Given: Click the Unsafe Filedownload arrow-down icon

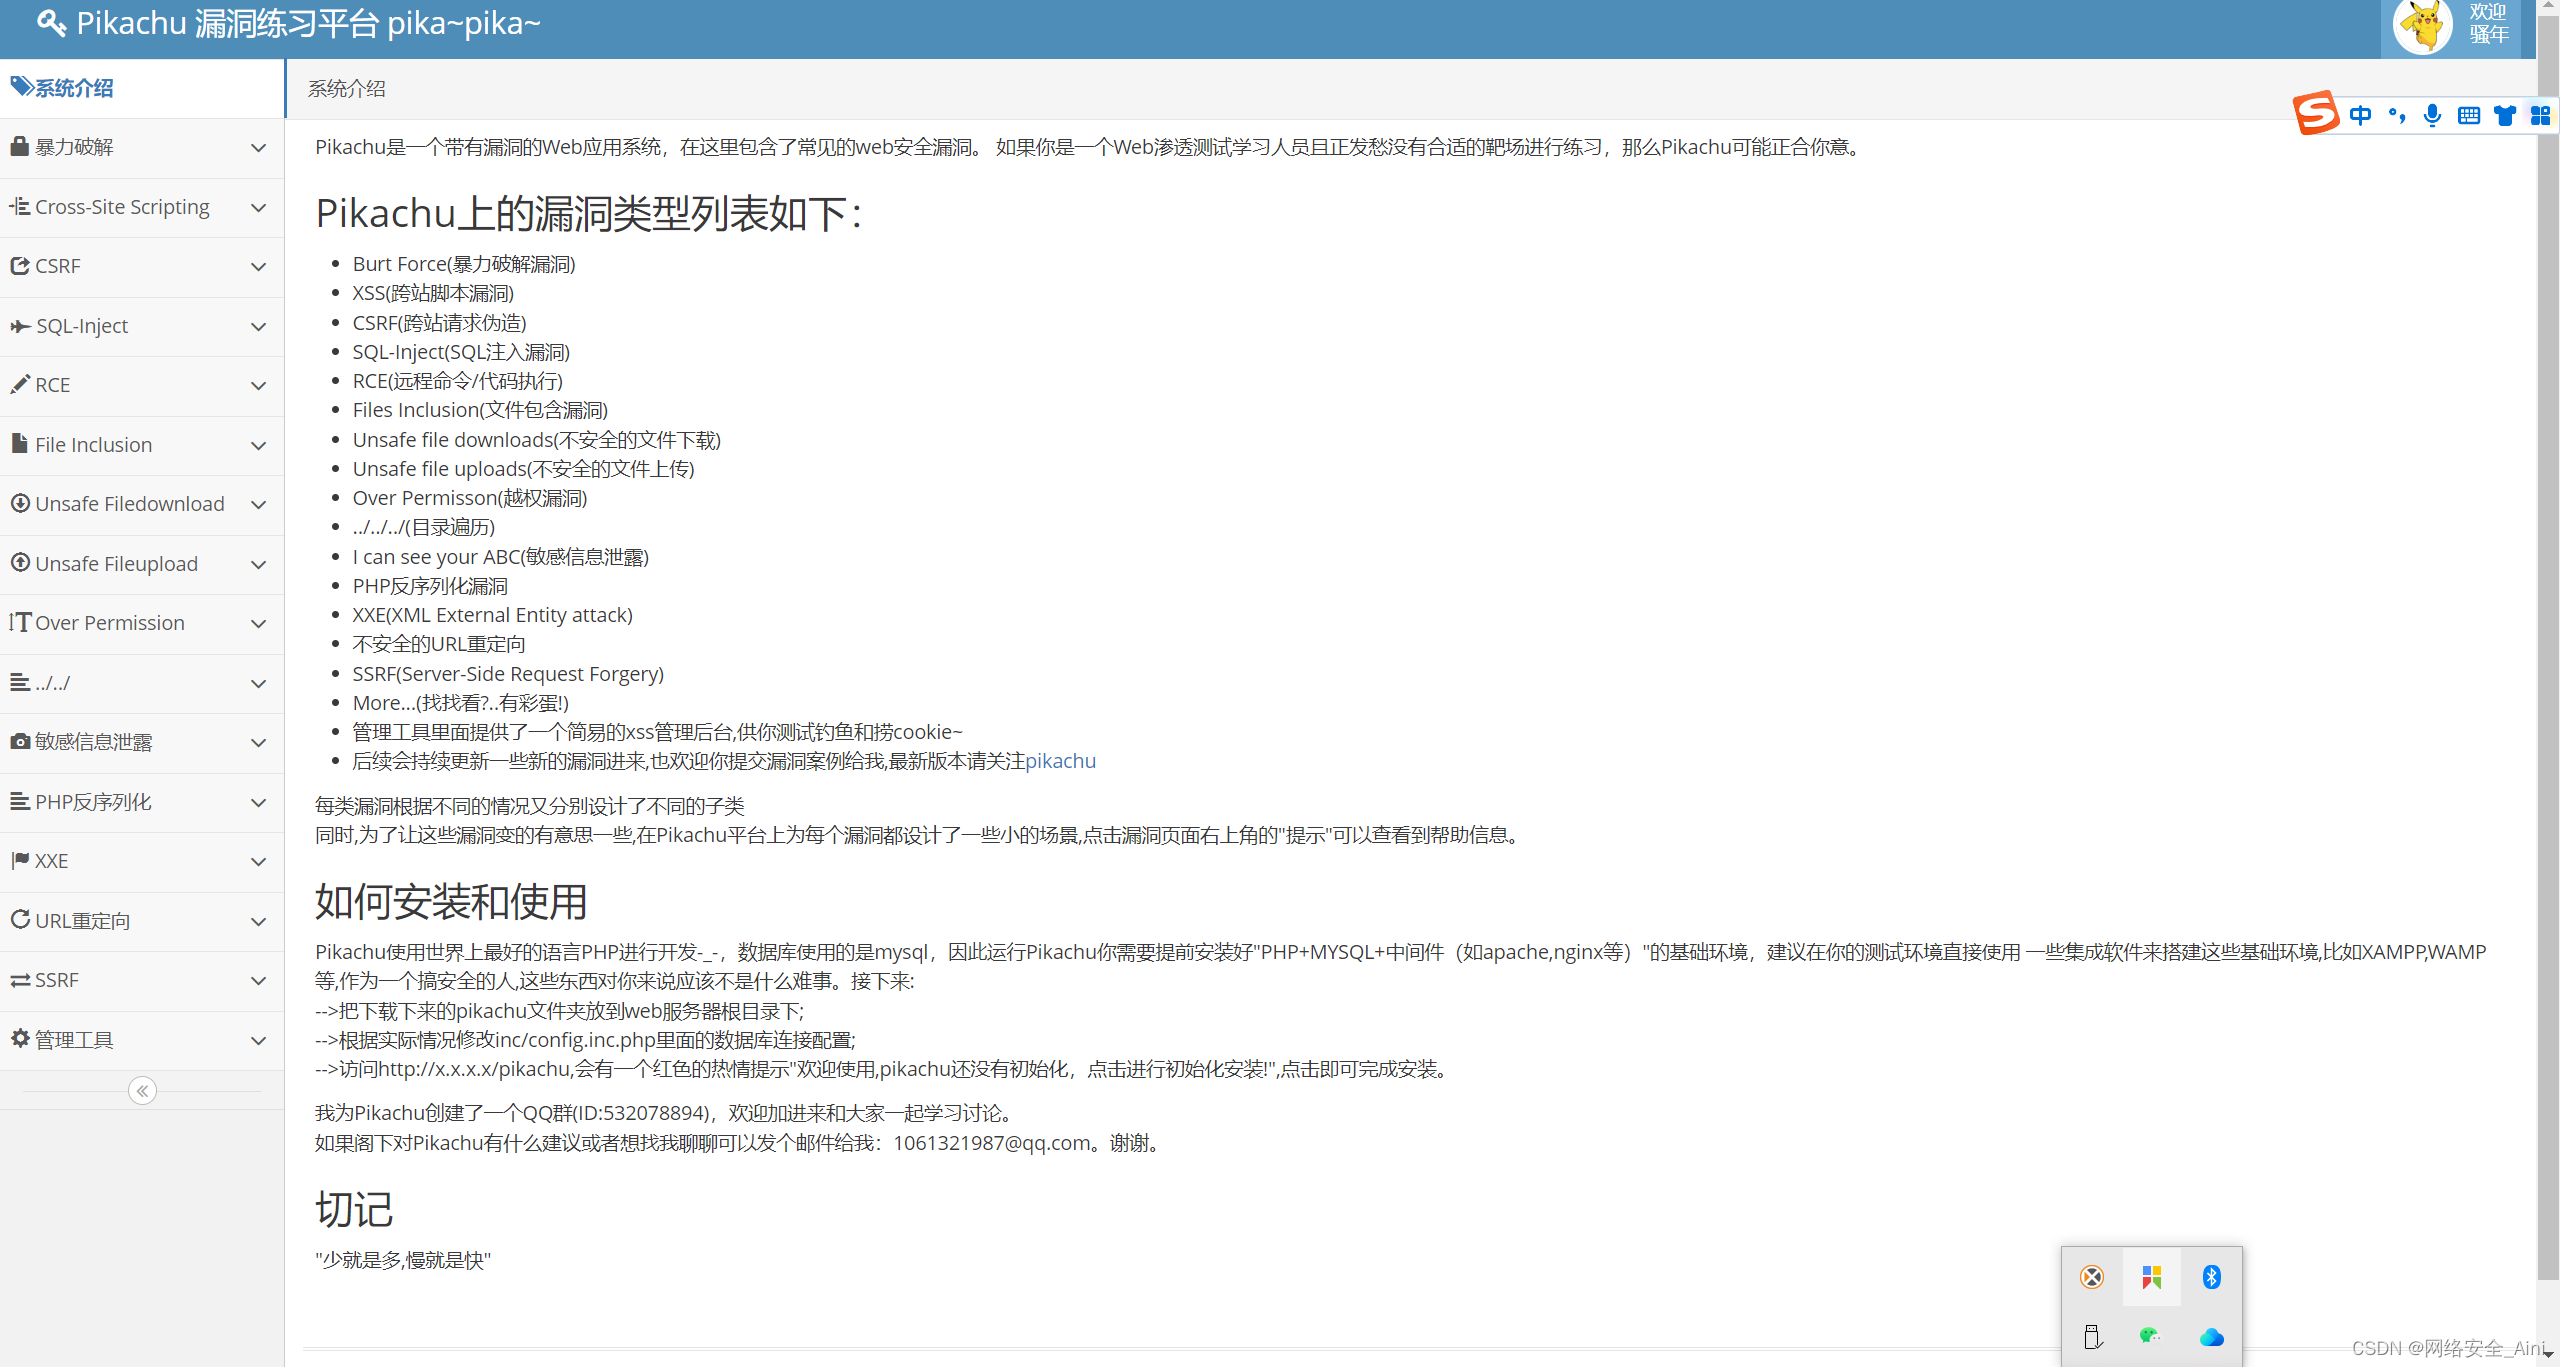Looking at the screenshot, I should click(x=19, y=502).
